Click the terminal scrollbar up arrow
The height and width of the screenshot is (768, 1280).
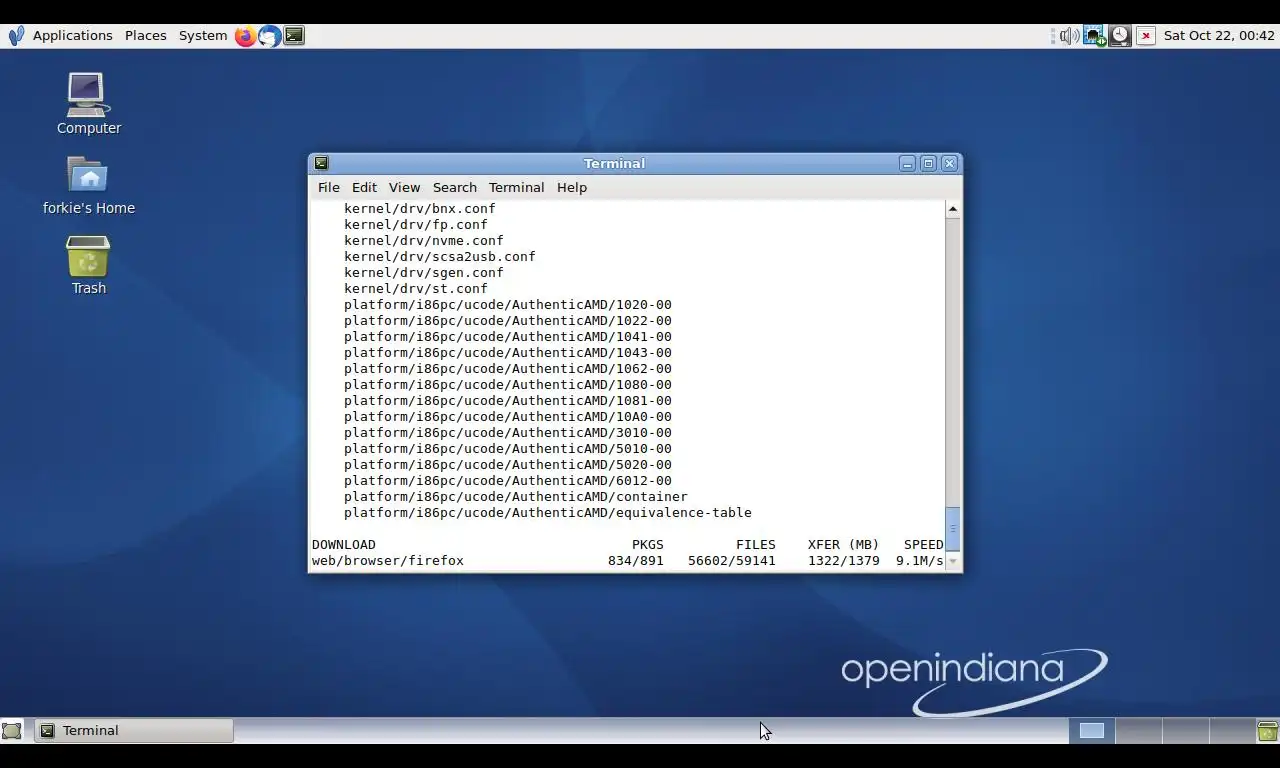[x=952, y=209]
